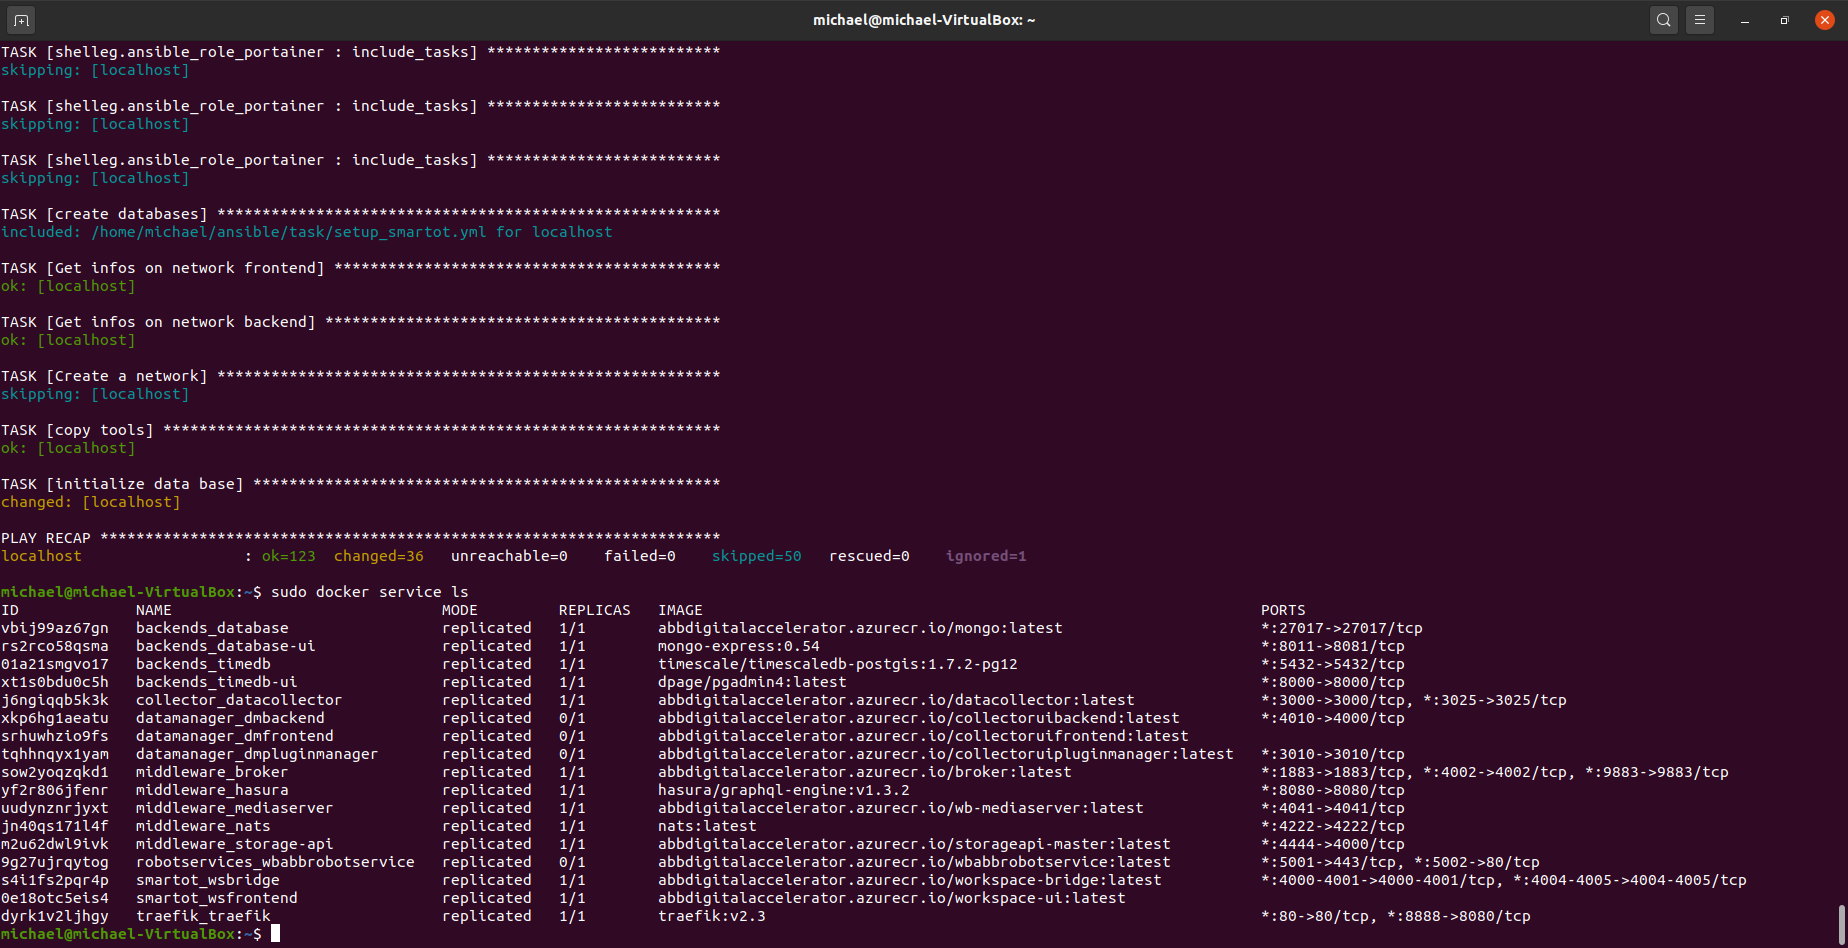Click the title 'michael@michael-VirtualBox: ~'
The width and height of the screenshot is (1848, 948).
pyautogui.click(x=924, y=20)
